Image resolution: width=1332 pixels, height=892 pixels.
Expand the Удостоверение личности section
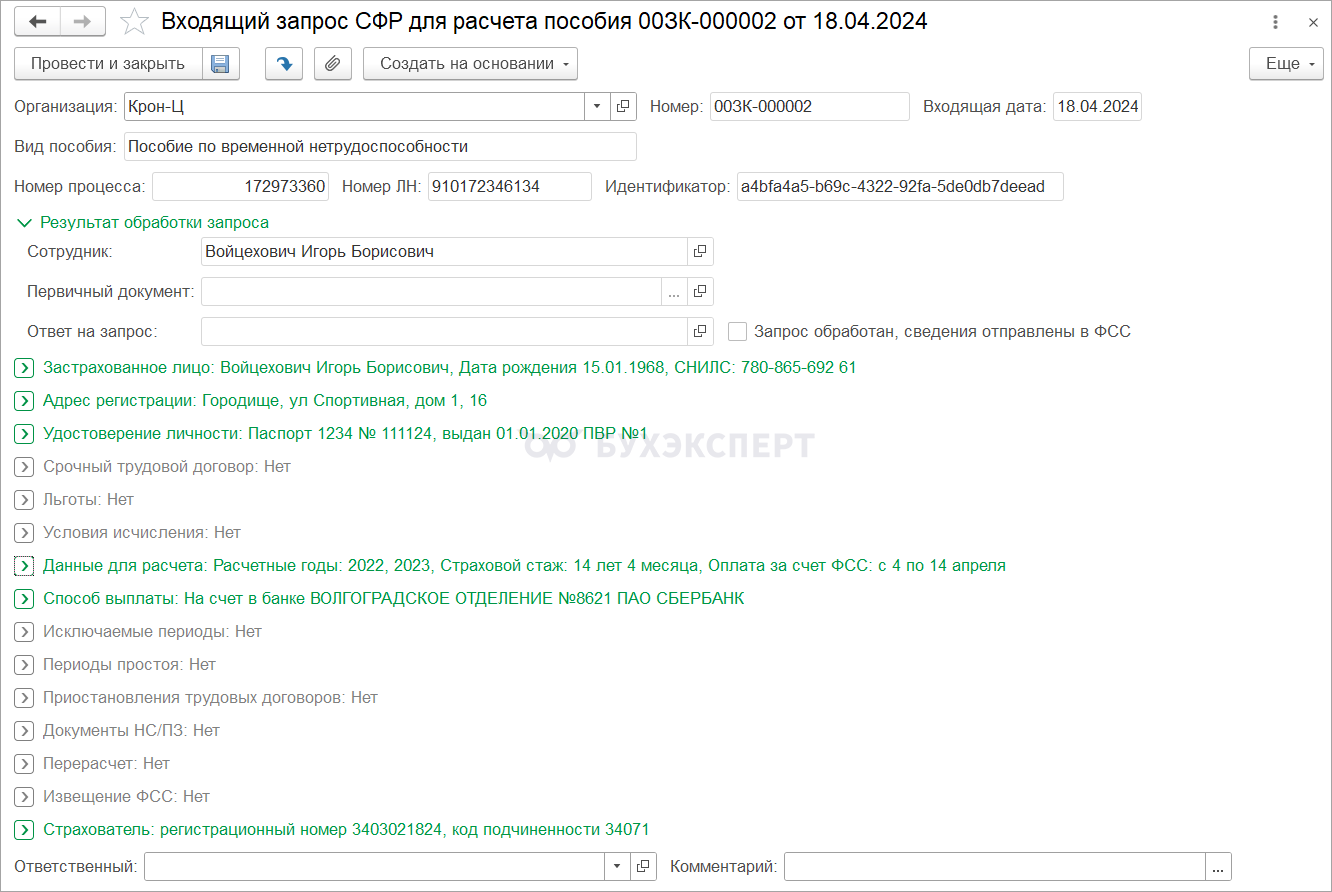point(25,434)
